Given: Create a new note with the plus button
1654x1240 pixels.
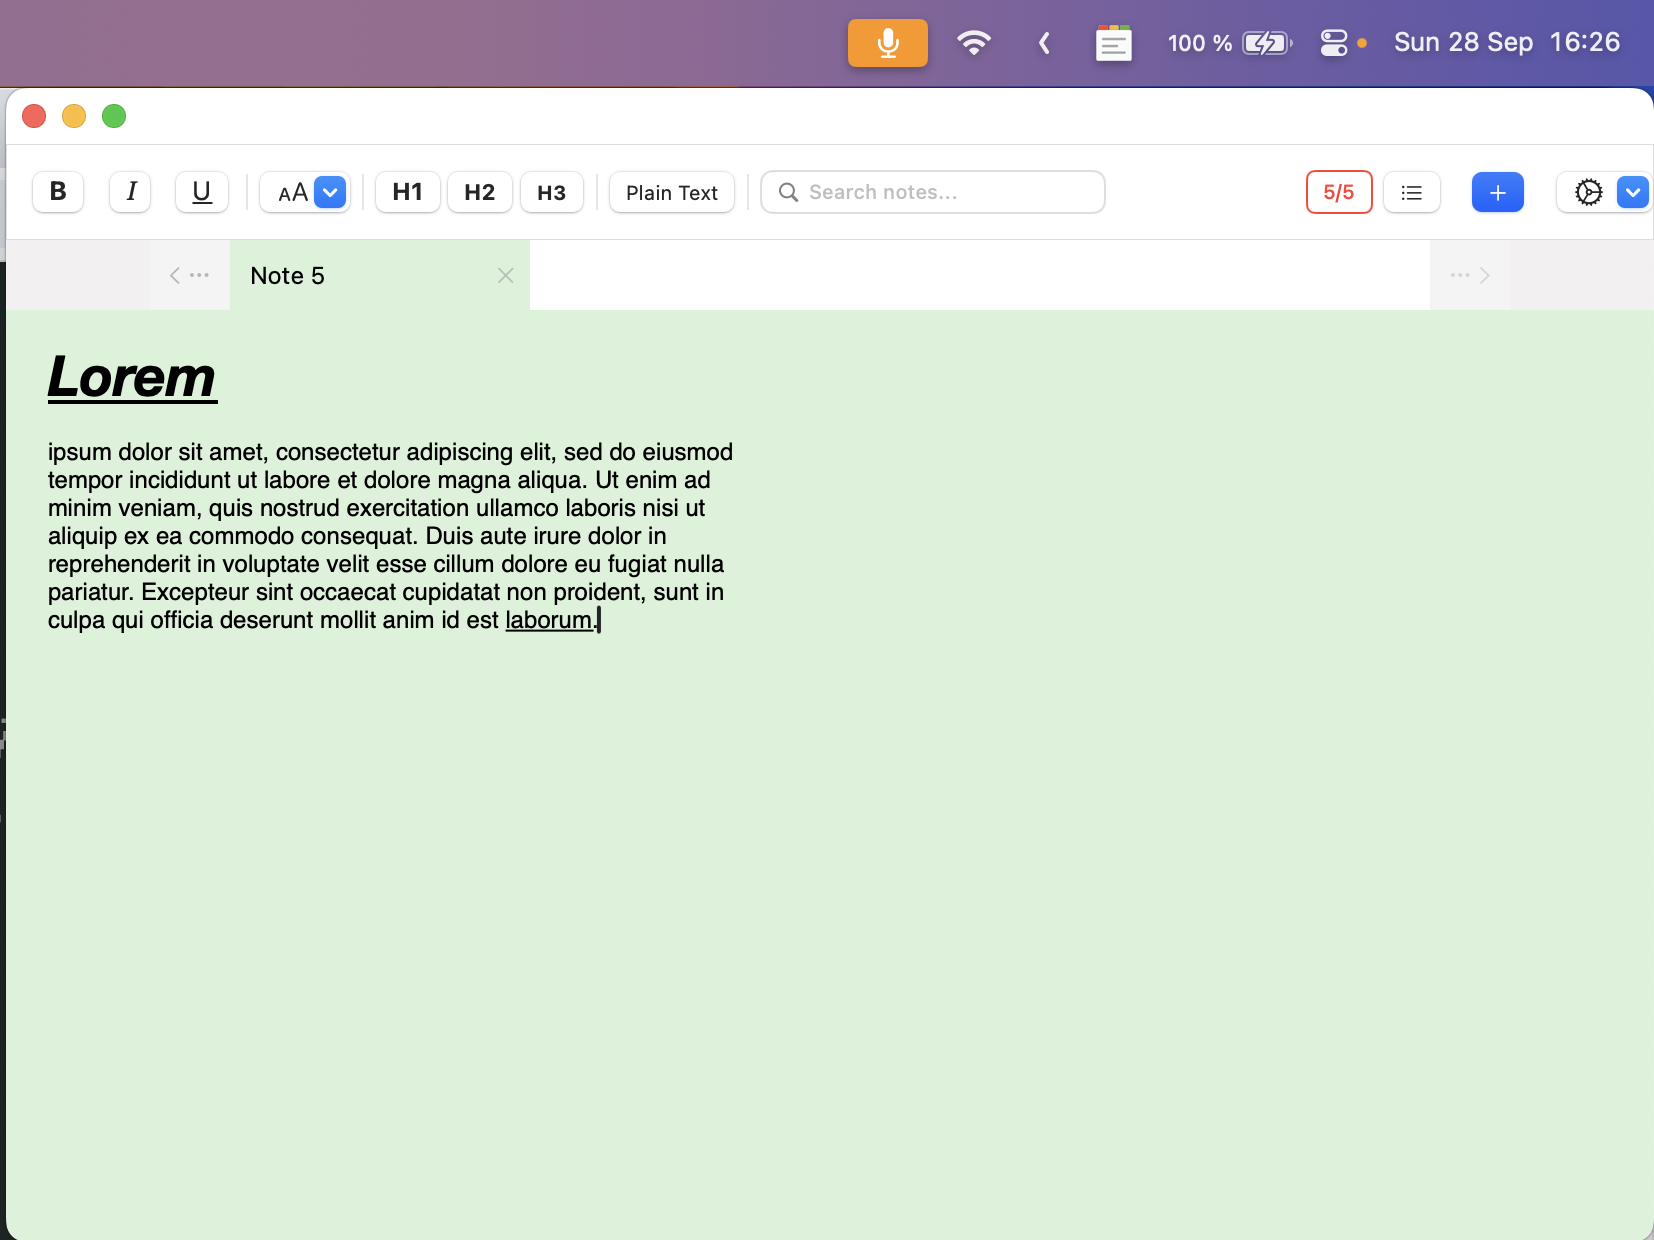Looking at the screenshot, I should (x=1497, y=192).
